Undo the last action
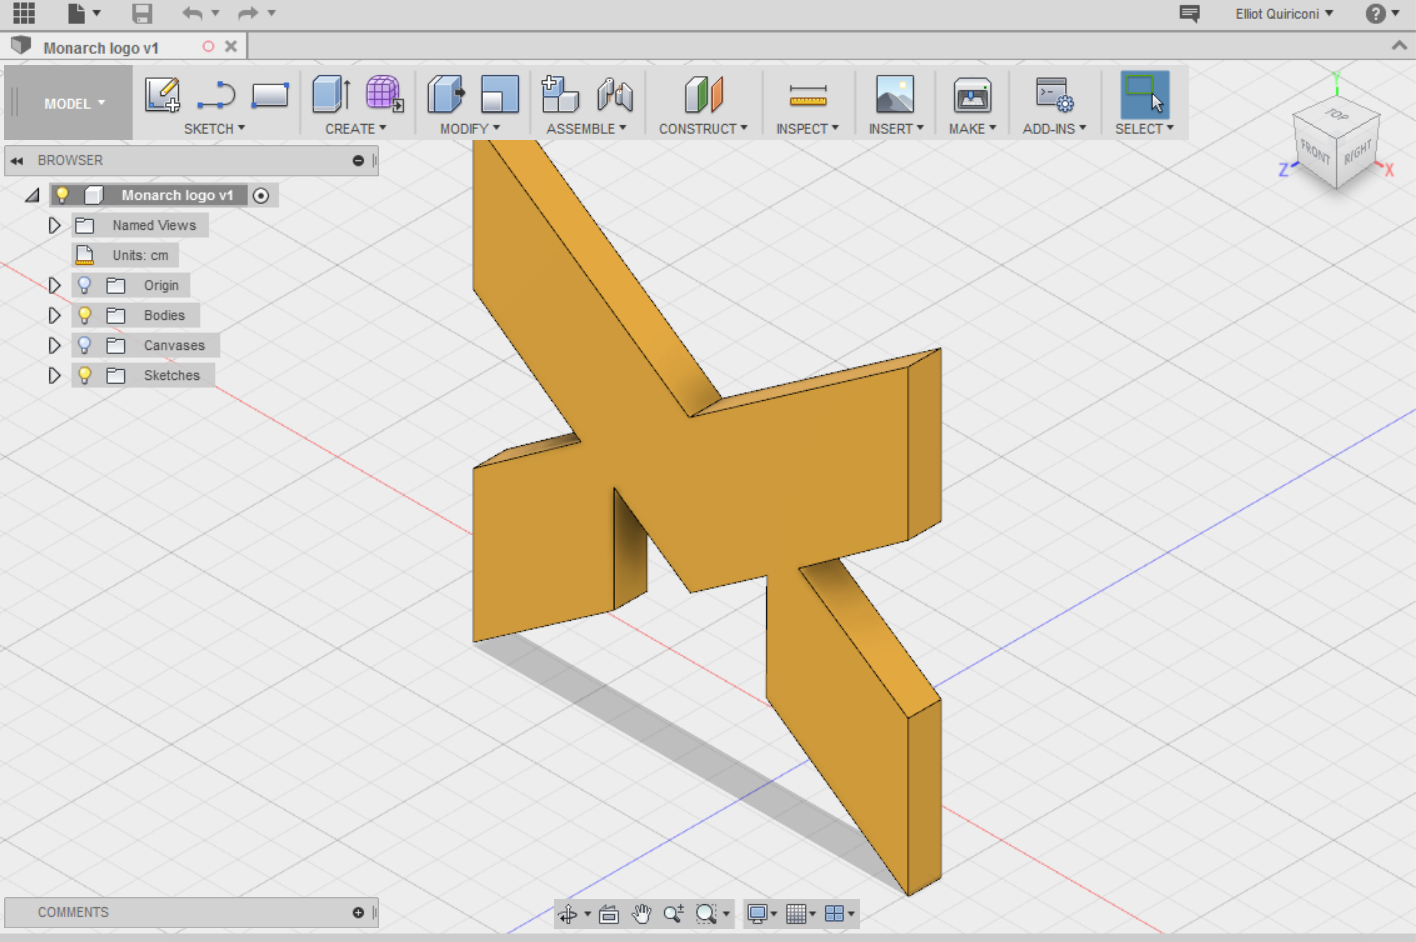 point(192,13)
